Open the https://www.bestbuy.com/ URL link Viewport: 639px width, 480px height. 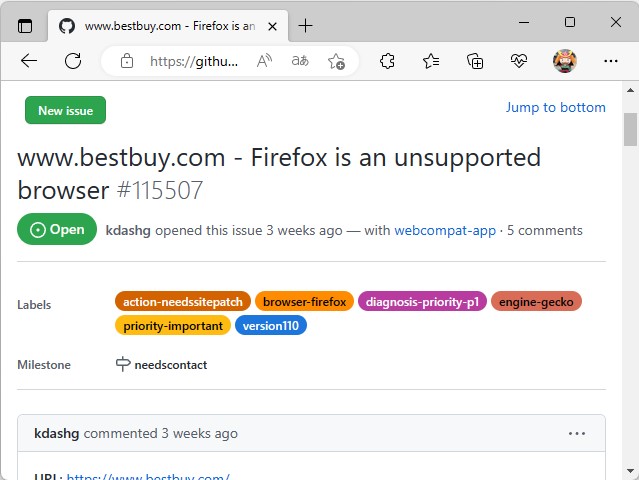click(148, 476)
